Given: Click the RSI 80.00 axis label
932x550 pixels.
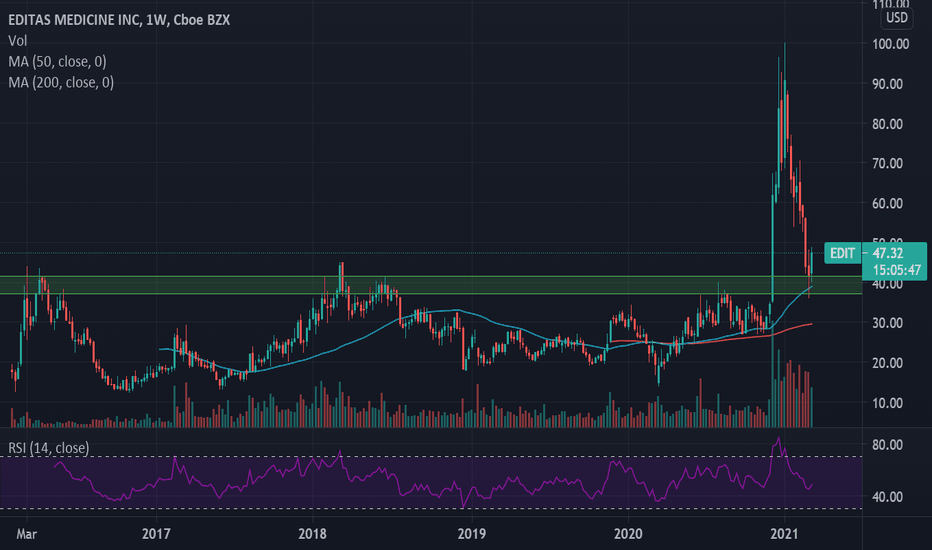Looking at the screenshot, I should (x=887, y=445).
